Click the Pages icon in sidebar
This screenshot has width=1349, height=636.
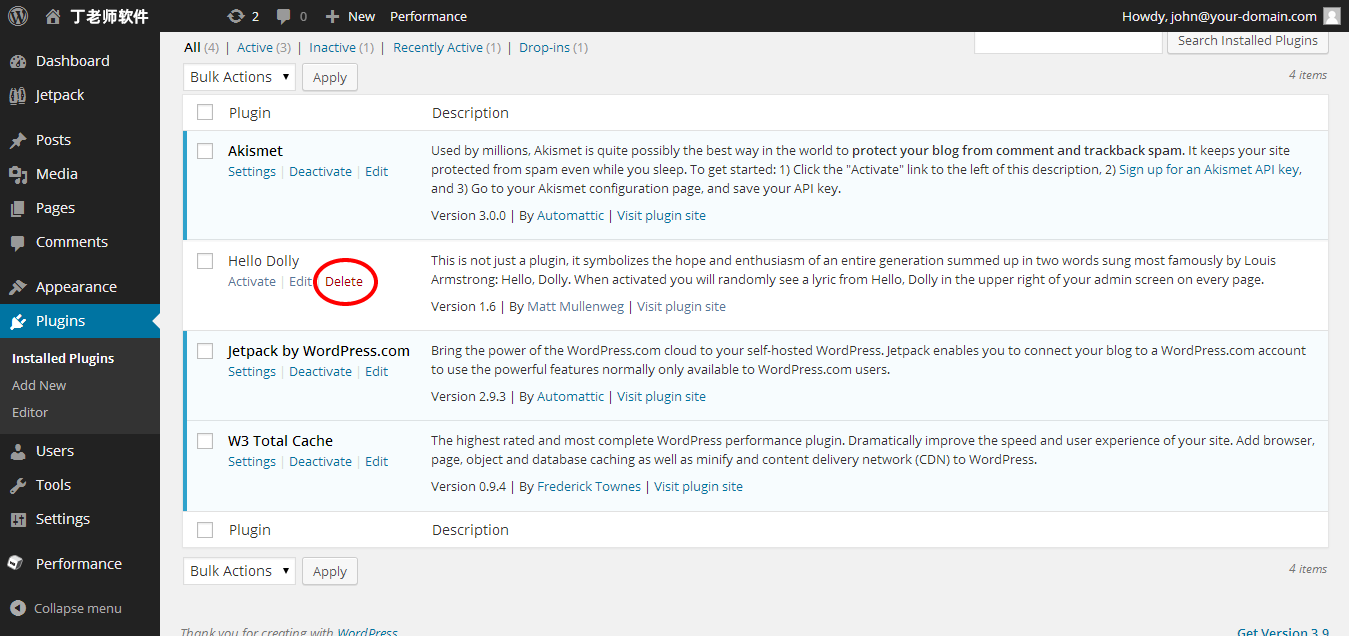point(17,208)
